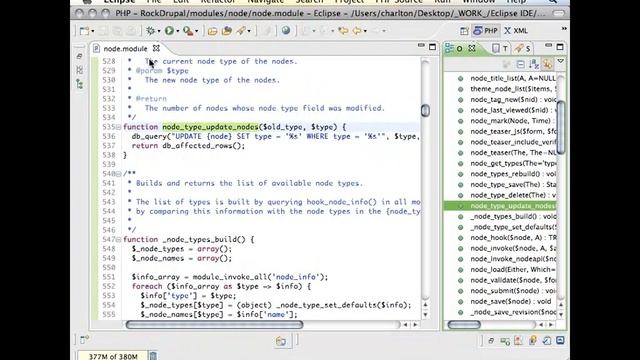Close the Outline view tab

472,48
